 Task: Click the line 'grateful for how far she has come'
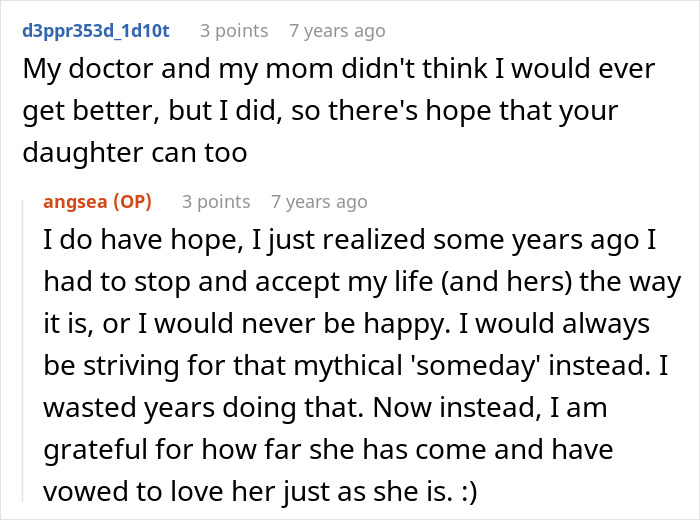pos(328,450)
